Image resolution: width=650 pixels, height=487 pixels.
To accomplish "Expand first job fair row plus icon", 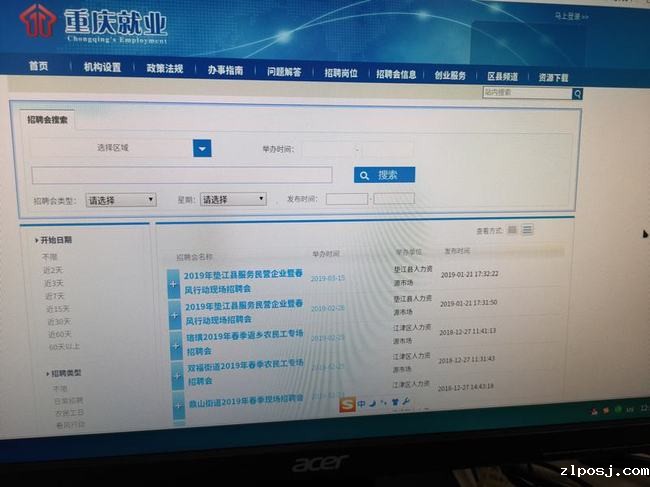I will click(174, 284).
